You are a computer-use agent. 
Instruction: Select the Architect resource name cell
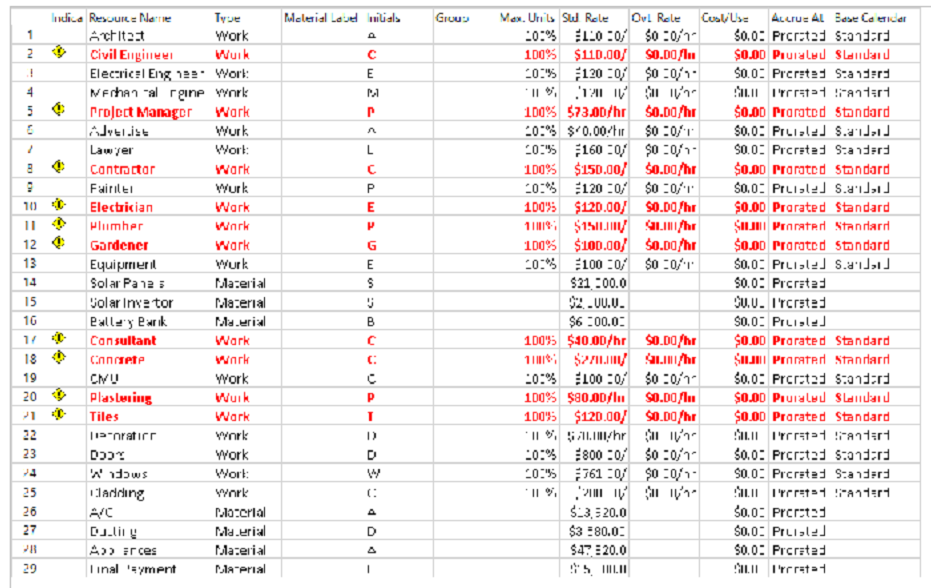click(119, 35)
